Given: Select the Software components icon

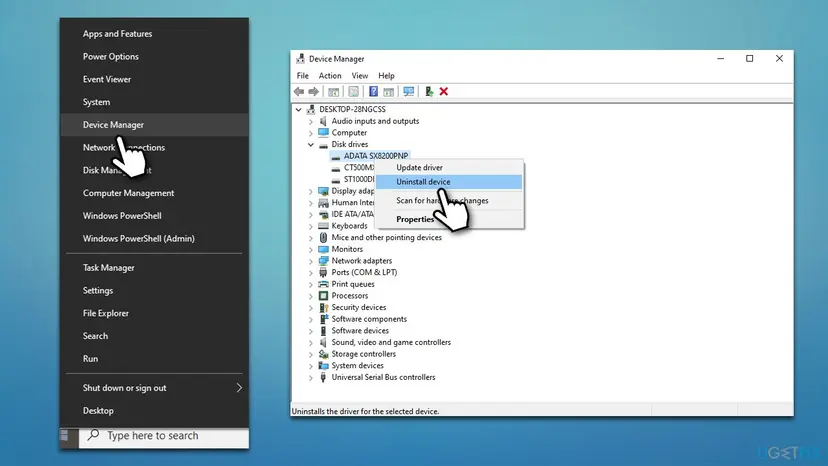Looking at the screenshot, I should click(x=323, y=319).
